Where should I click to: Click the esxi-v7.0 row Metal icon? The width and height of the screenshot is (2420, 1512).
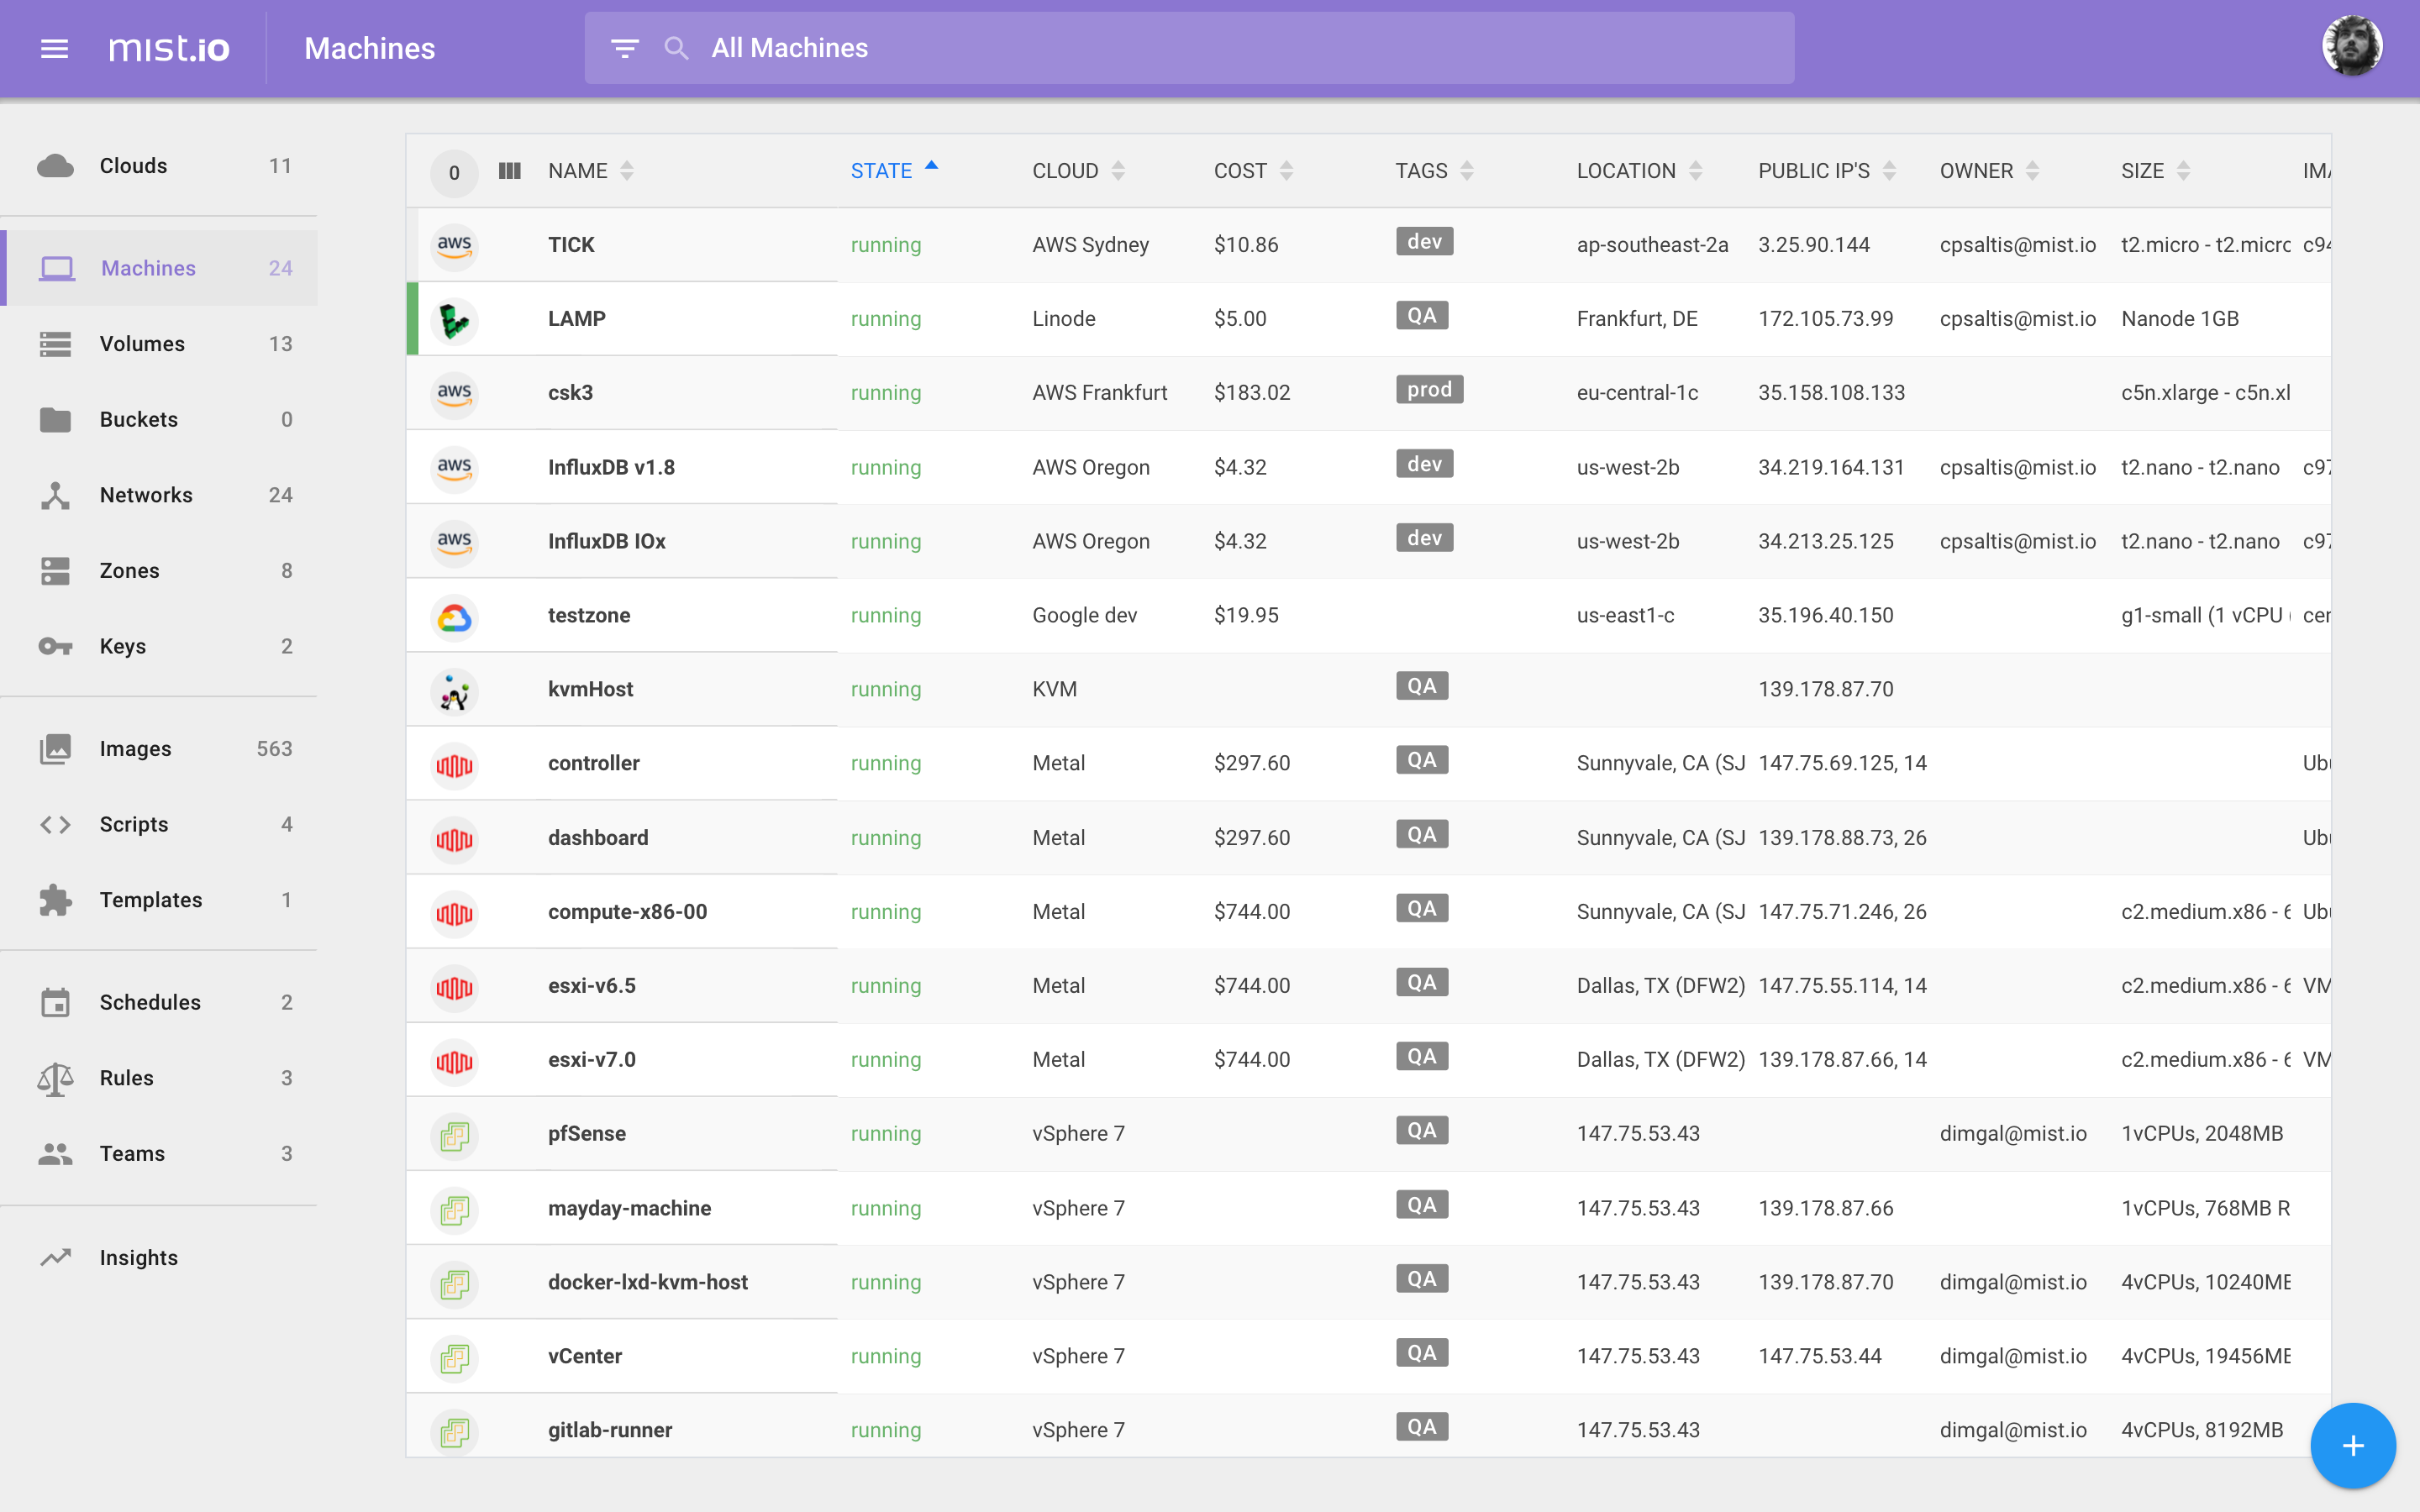point(454,1061)
